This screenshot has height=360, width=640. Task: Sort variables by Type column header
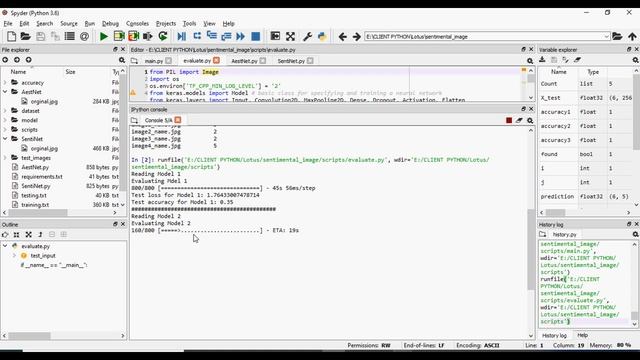[593, 72]
